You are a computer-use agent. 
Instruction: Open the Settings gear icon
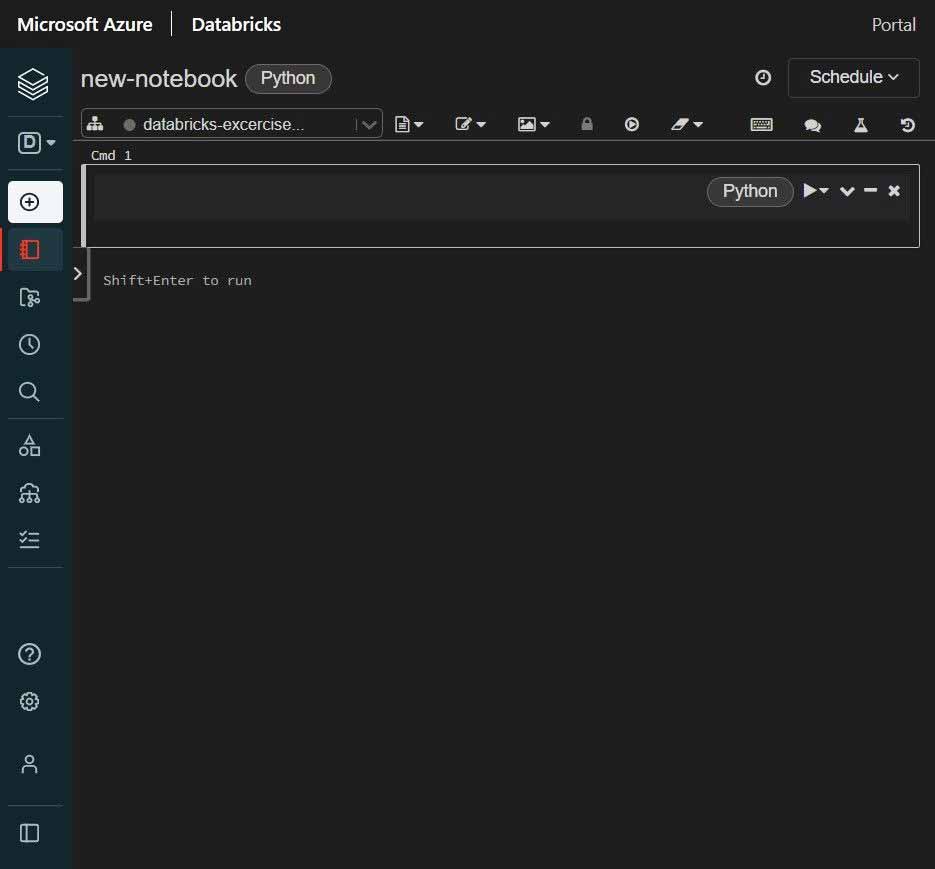click(x=29, y=701)
